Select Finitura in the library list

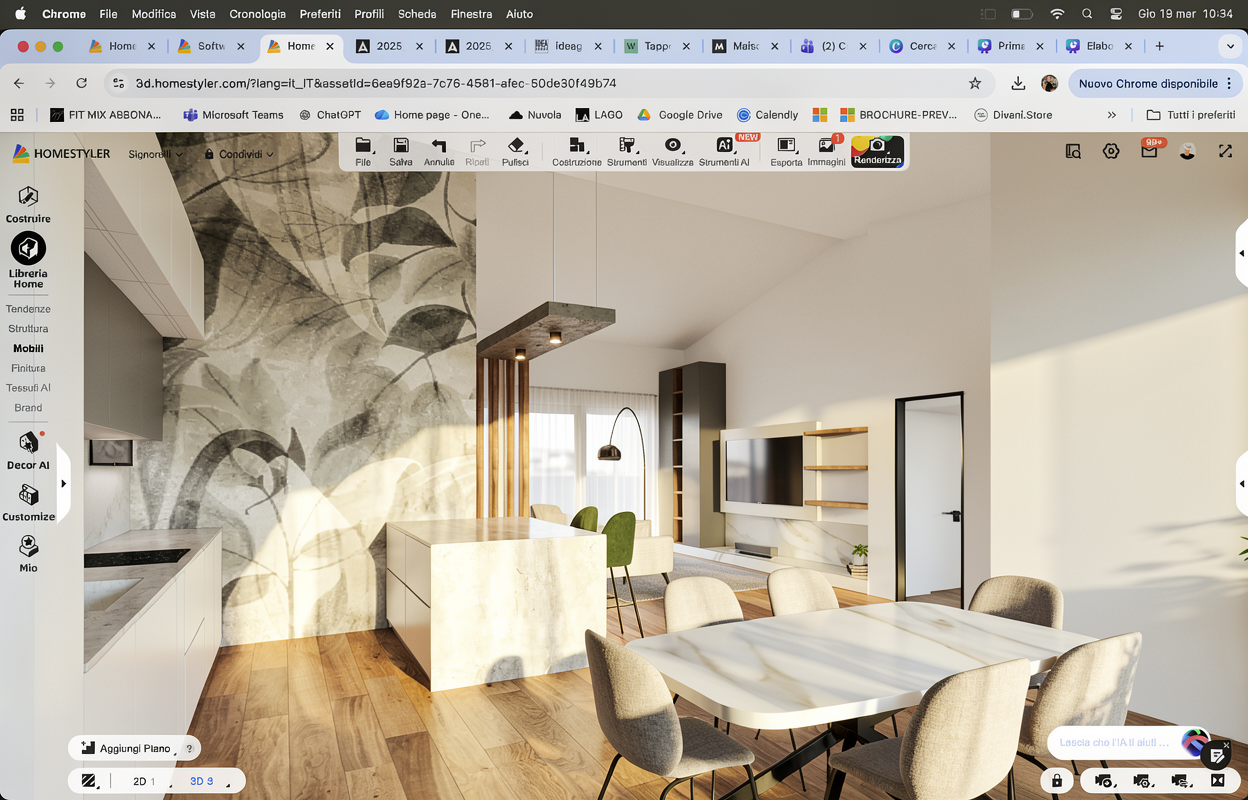point(28,368)
